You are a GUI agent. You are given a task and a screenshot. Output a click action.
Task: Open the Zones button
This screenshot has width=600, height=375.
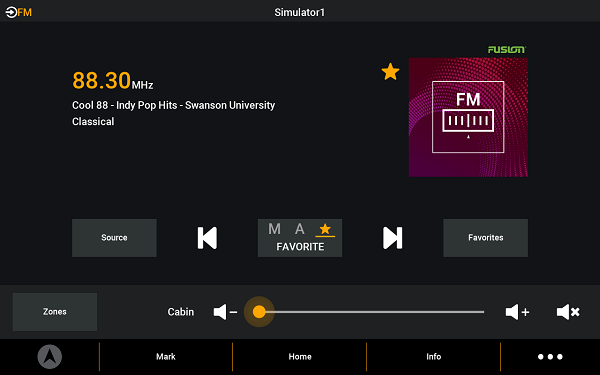pyautogui.click(x=55, y=312)
